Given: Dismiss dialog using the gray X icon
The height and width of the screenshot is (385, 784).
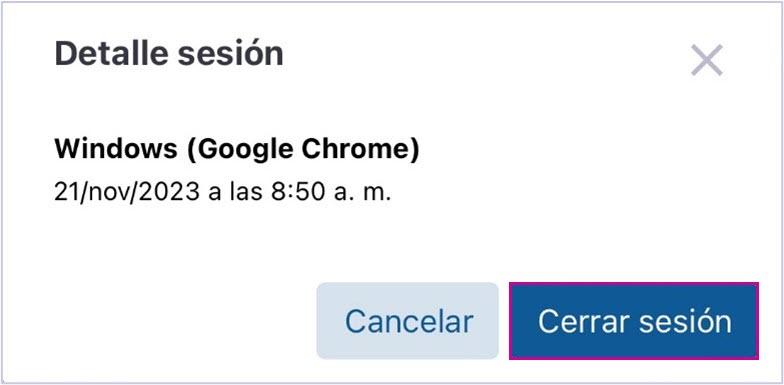Looking at the screenshot, I should [706, 60].
